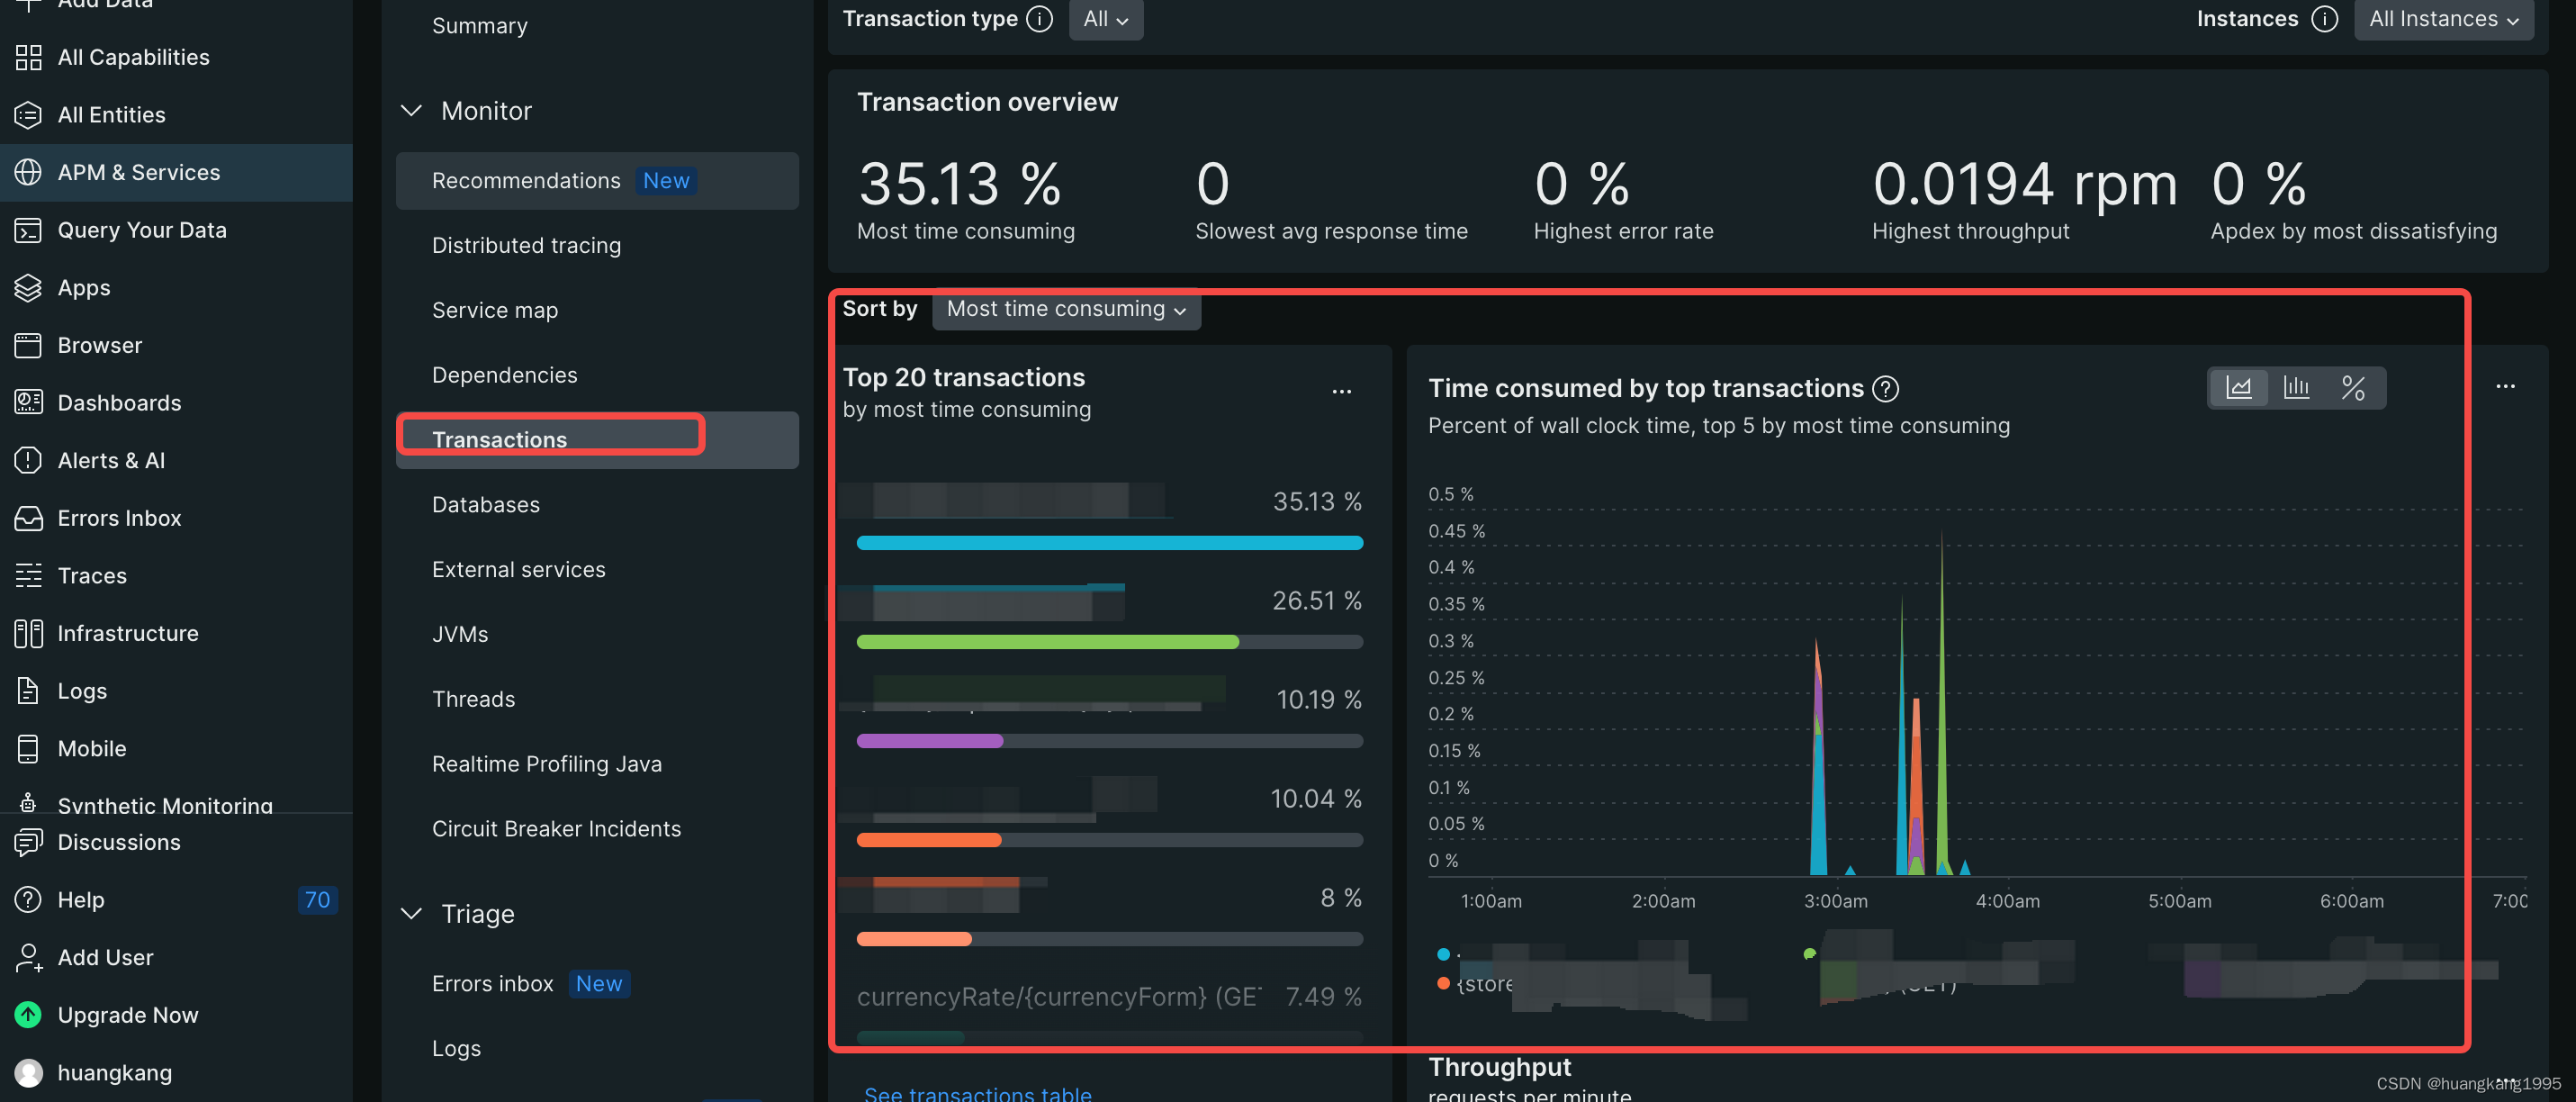The image size is (2576, 1102).
Task: Click the Upgrade Now button
Action: point(128,1015)
